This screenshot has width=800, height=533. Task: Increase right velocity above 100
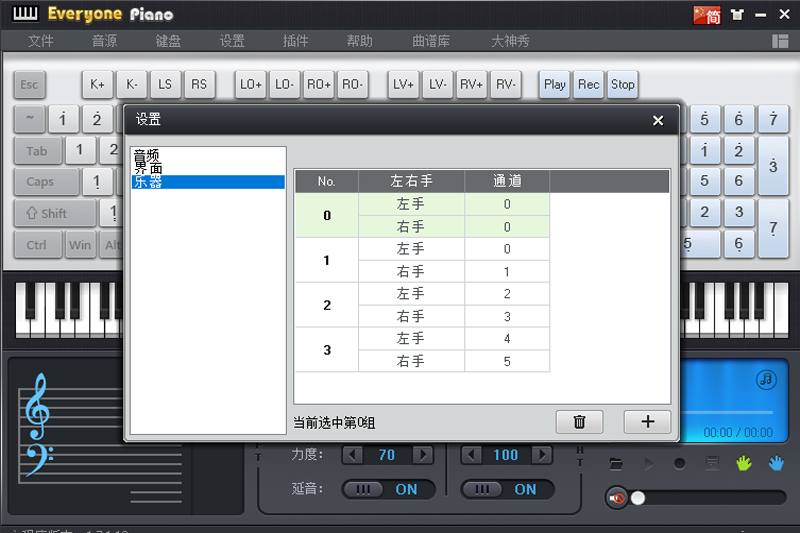click(541, 455)
